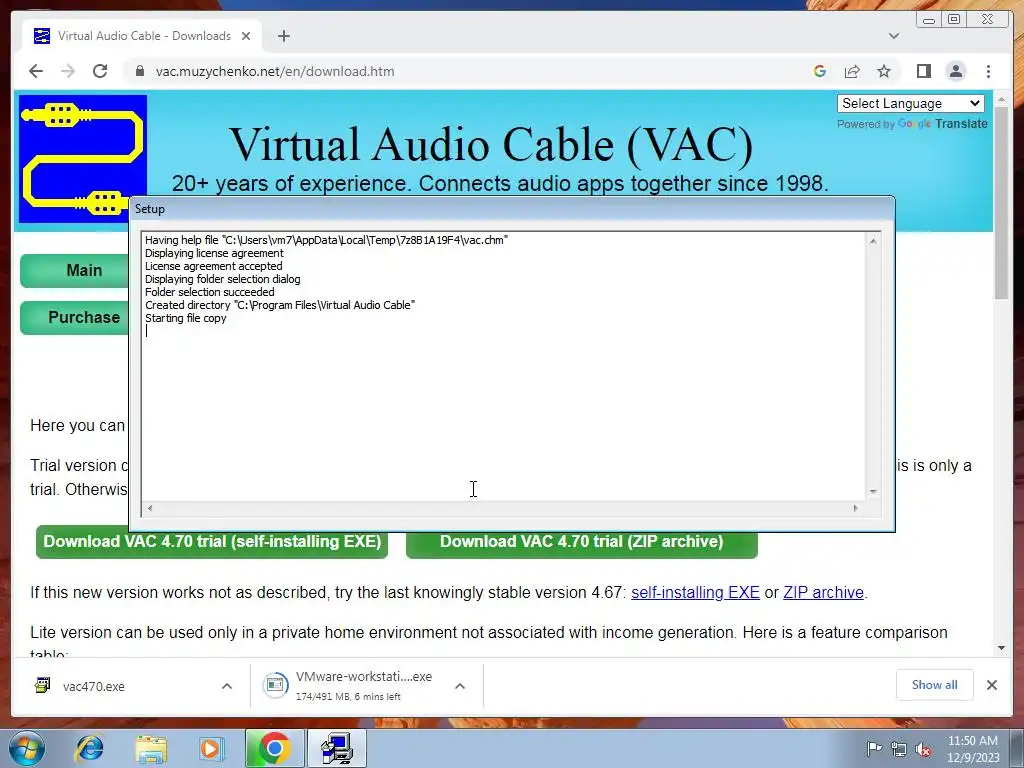This screenshot has height=768, width=1024.
Task: Click the 'License agreement accepted' log line
Action: click(214, 266)
